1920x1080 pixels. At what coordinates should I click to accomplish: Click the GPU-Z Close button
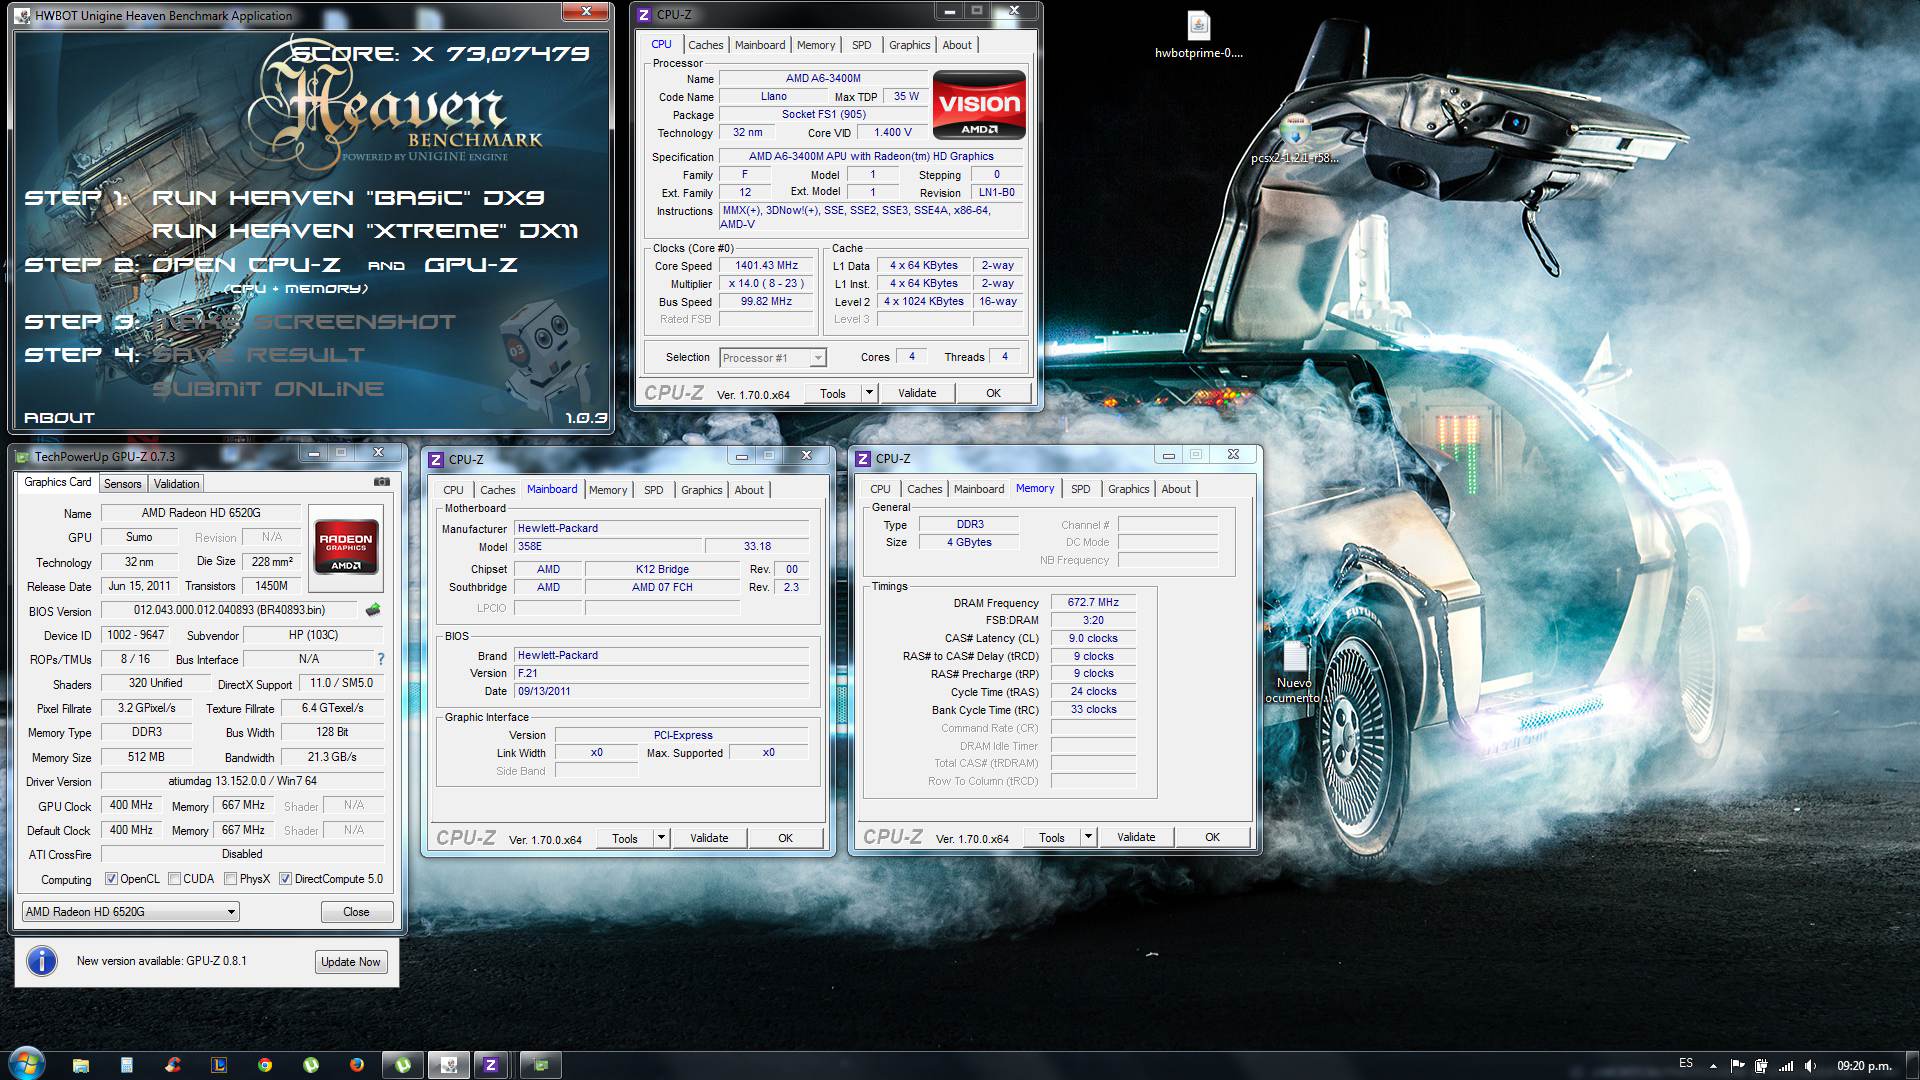[356, 912]
